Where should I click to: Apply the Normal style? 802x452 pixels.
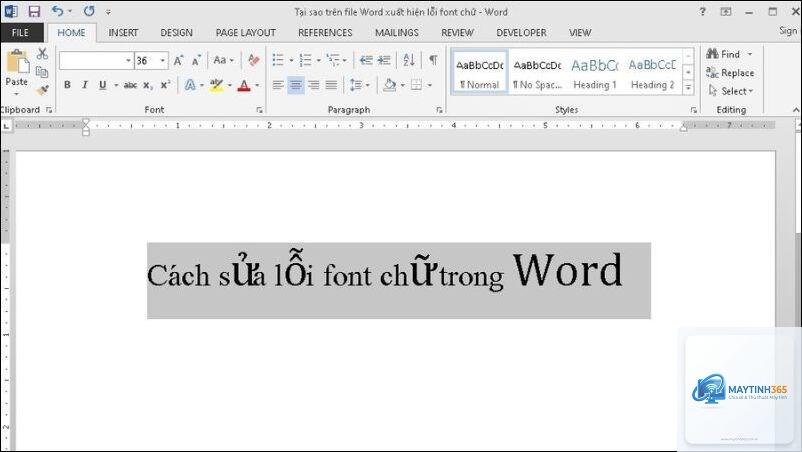480,72
